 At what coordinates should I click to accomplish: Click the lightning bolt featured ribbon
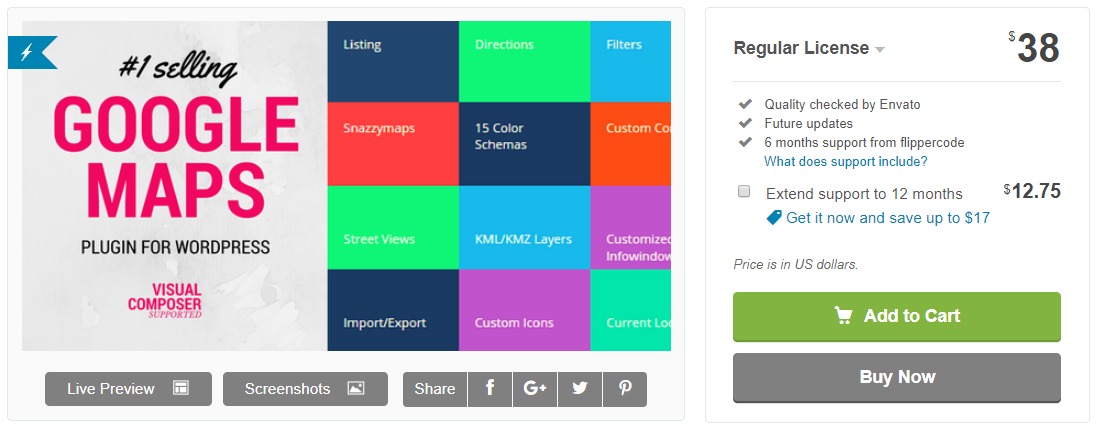pos(31,53)
